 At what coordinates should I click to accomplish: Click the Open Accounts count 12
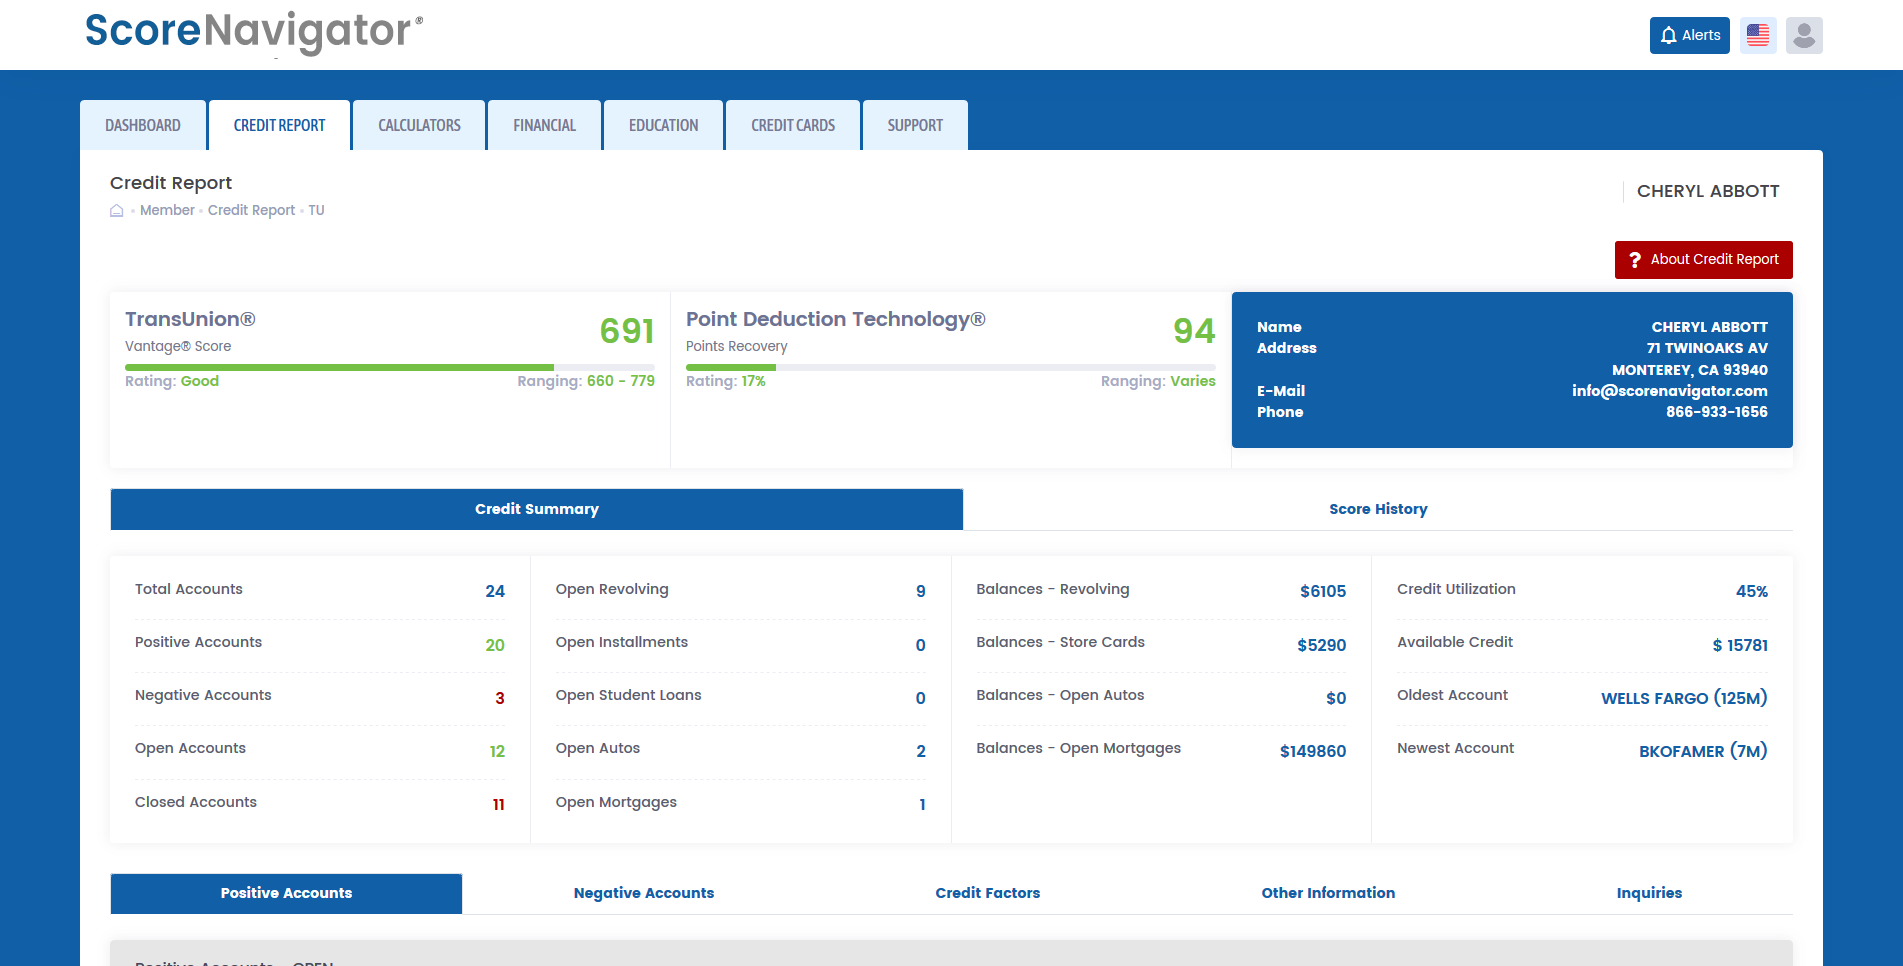tap(497, 751)
